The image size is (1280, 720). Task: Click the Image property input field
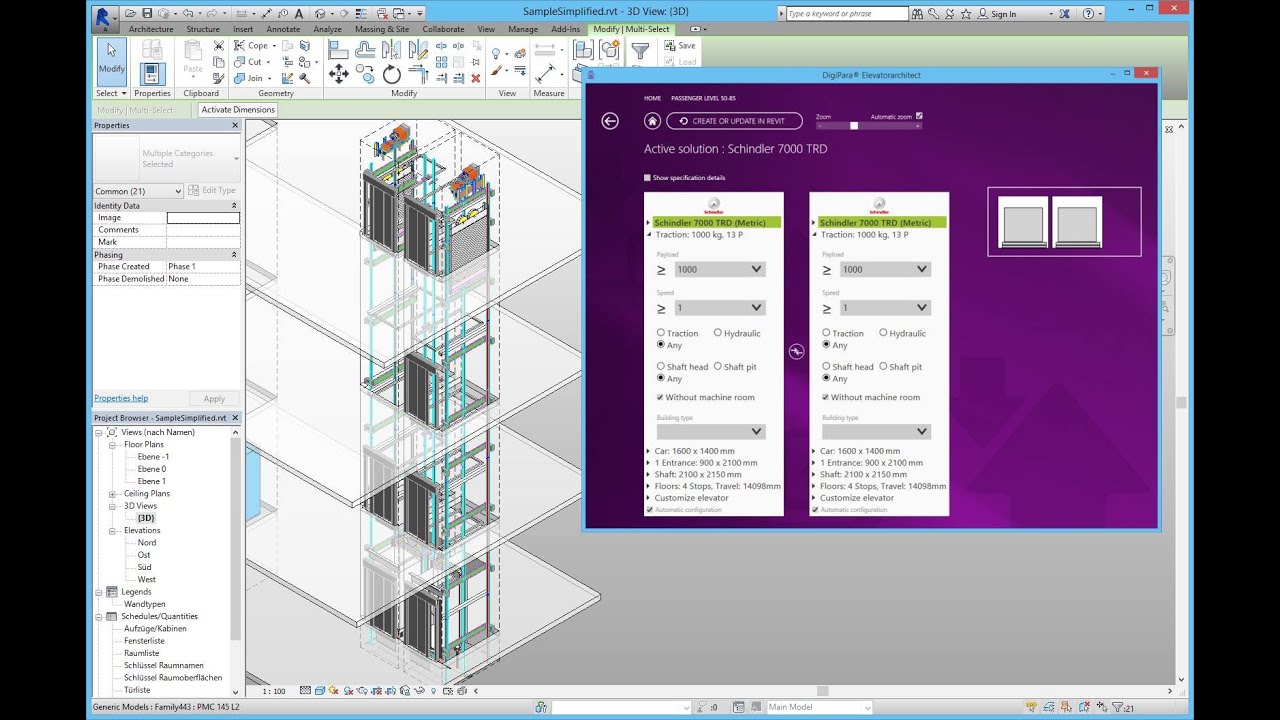pos(203,217)
